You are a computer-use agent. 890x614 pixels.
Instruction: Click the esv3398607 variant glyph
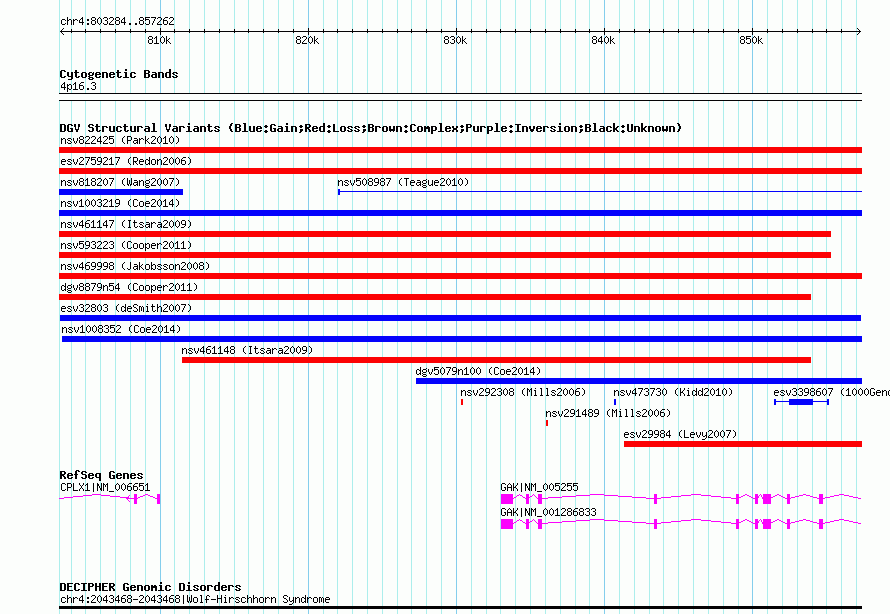tap(801, 402)
